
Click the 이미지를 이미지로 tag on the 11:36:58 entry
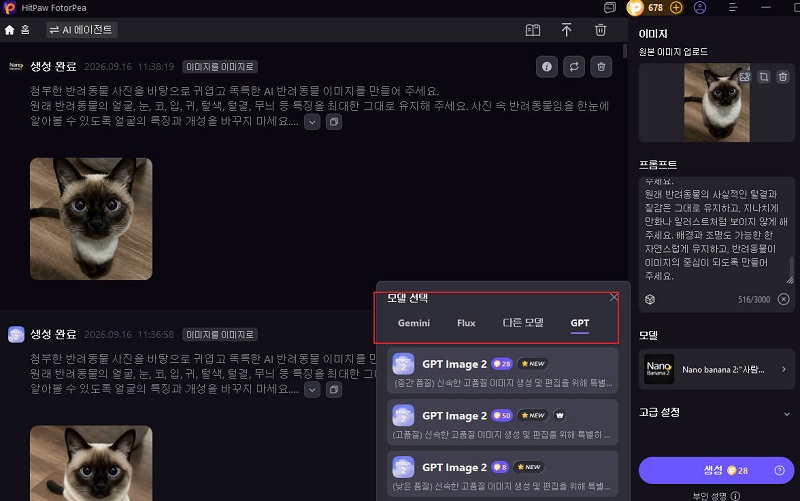click(219, 335)
